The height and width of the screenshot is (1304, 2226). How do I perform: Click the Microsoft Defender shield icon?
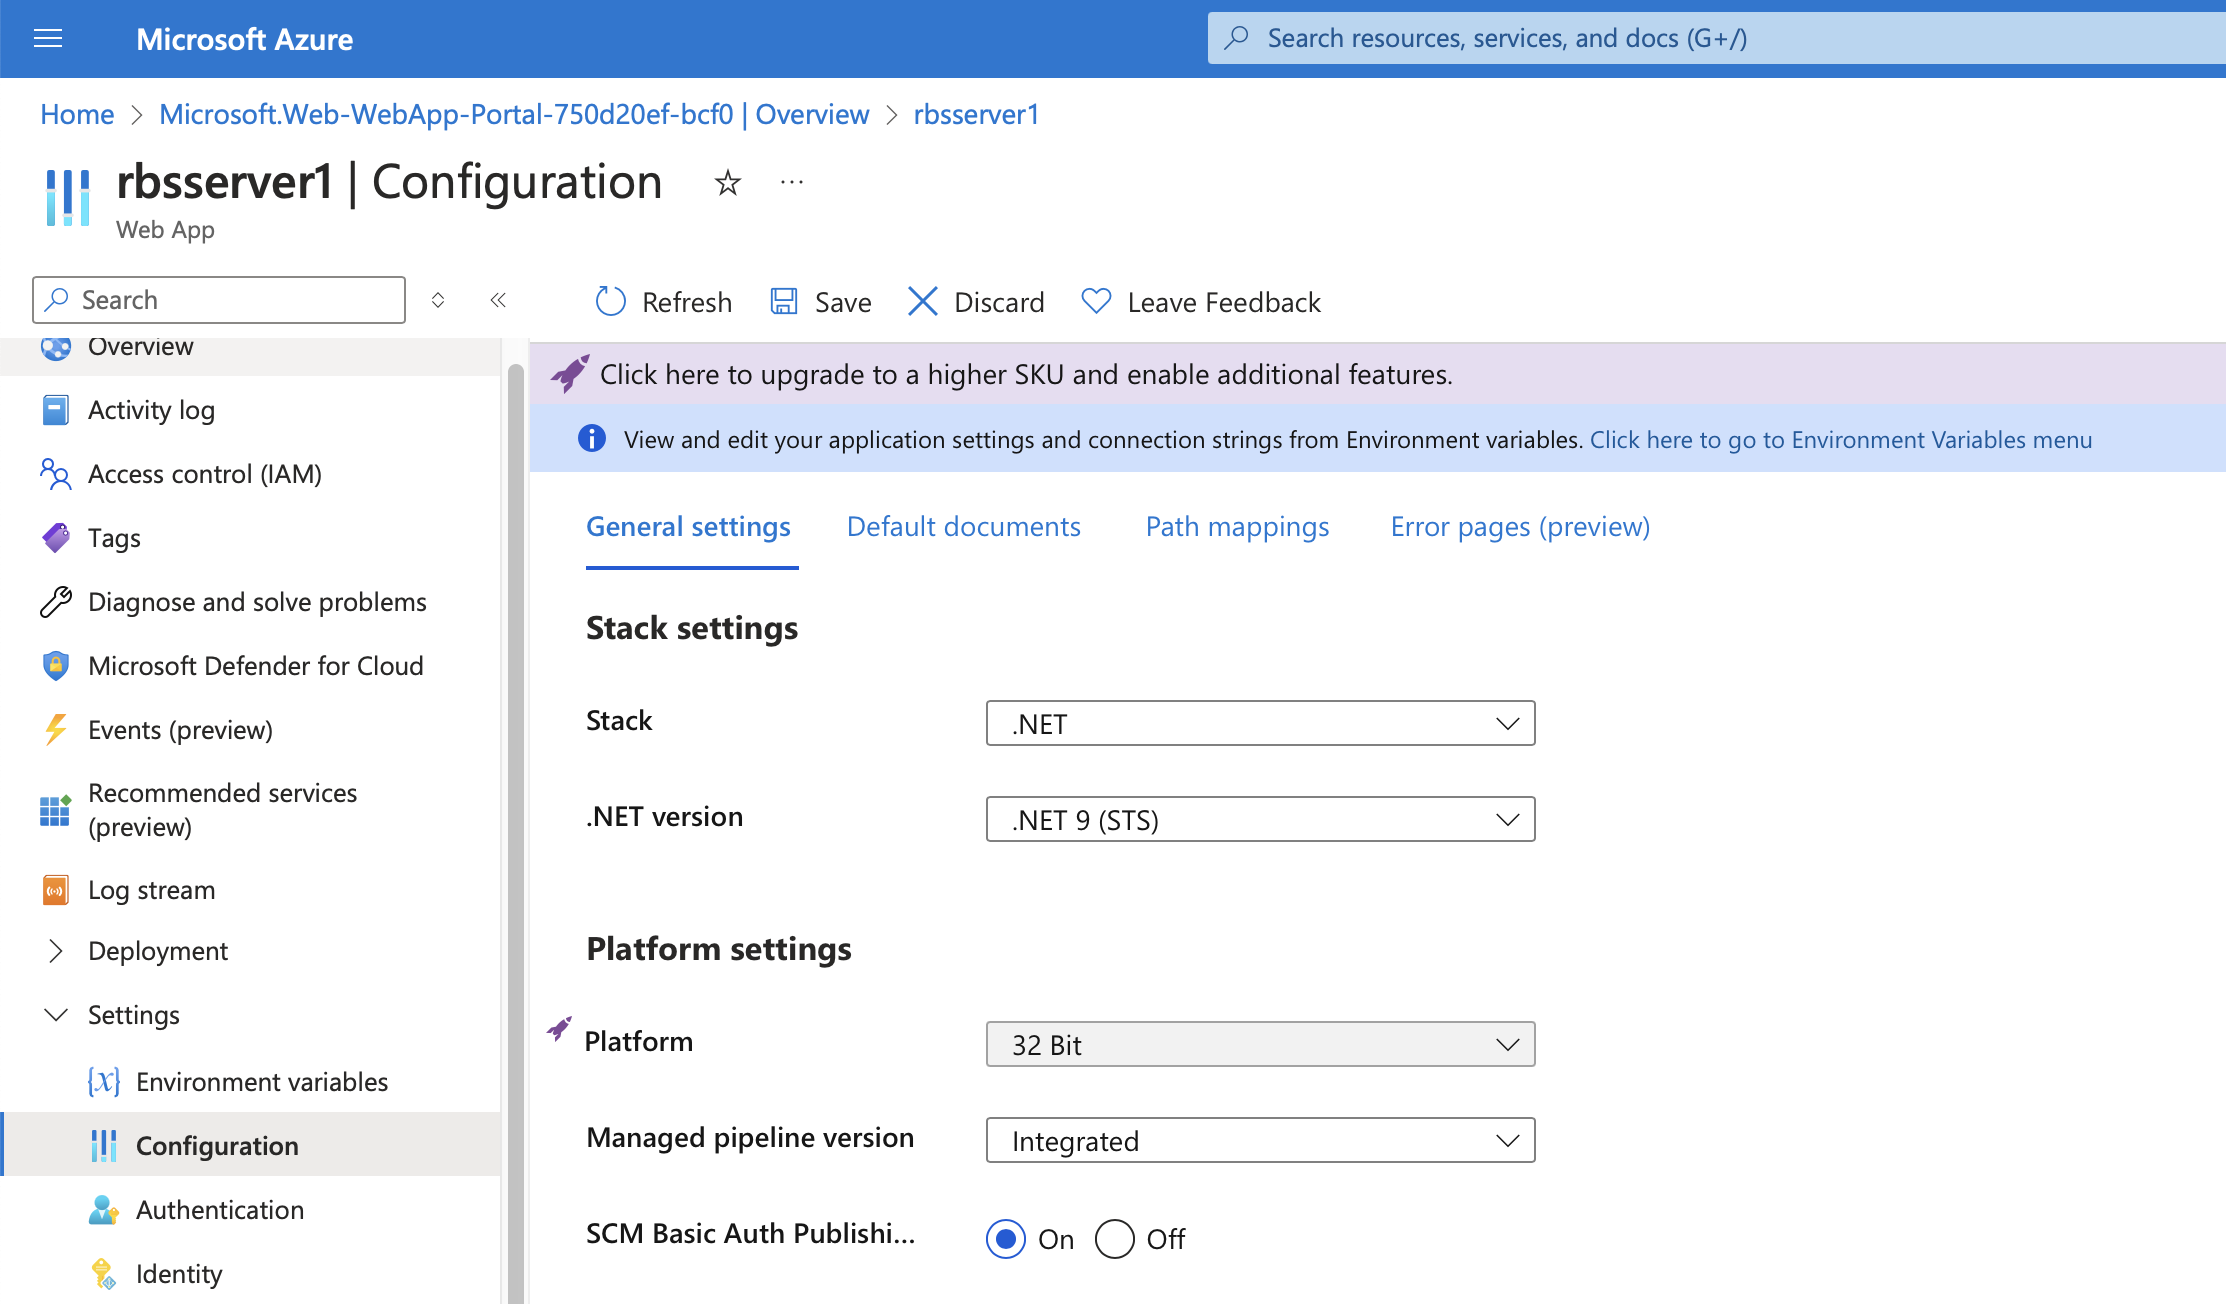(56, 666)
